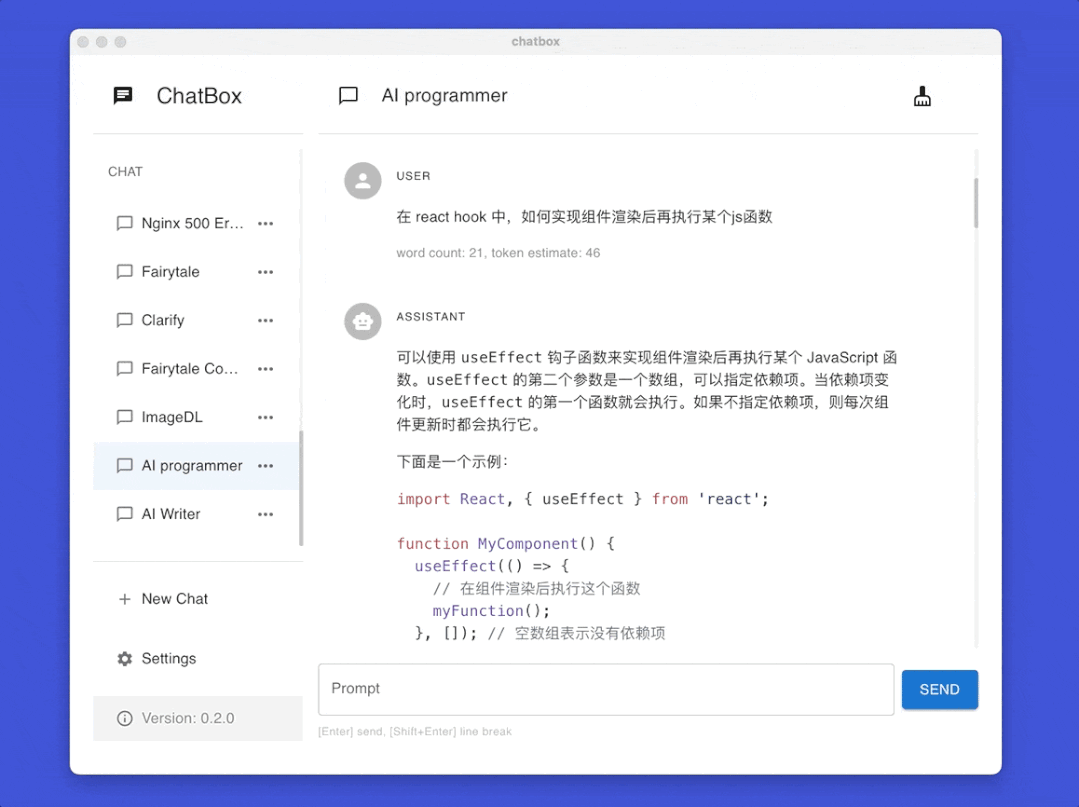The width and height of the screenshot is (1079, 807).
Task: Click inside the Prompt input field
Action: 605,689
